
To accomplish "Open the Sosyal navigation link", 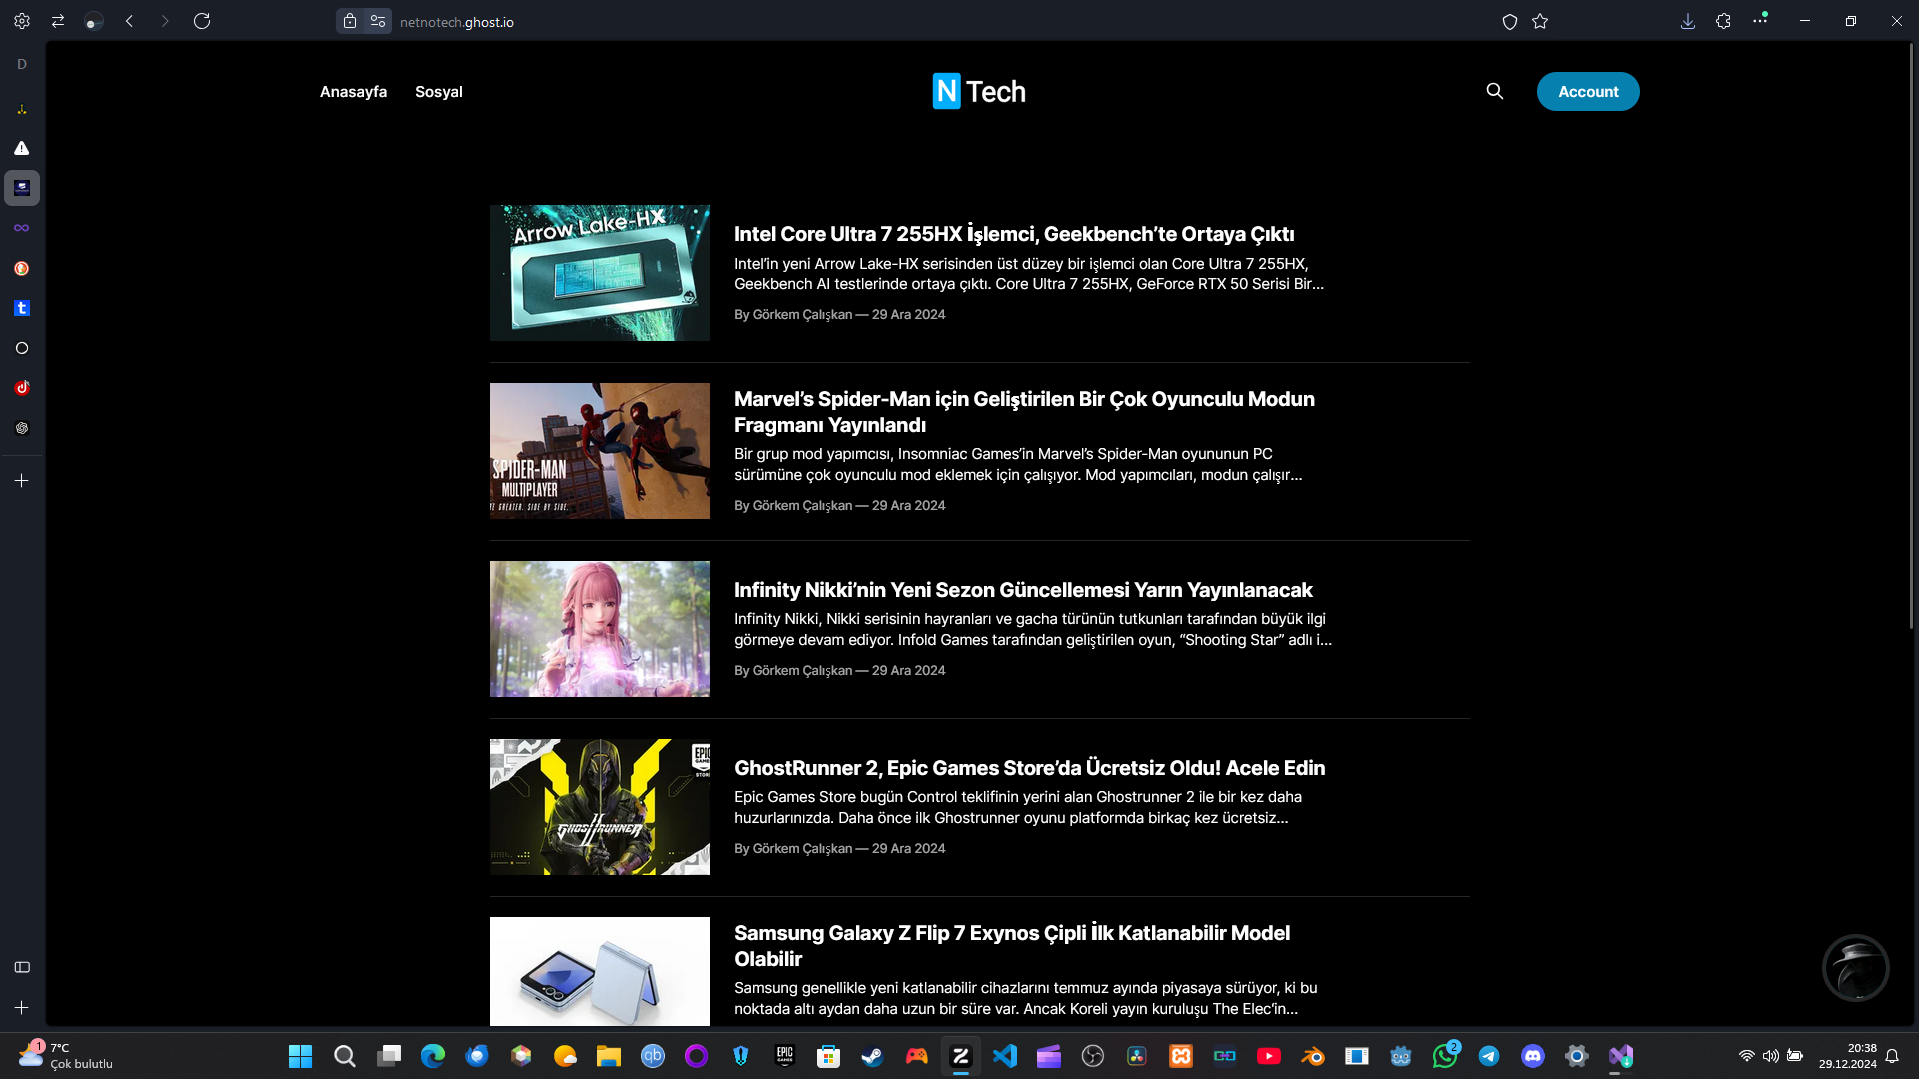I will (439, 92).
